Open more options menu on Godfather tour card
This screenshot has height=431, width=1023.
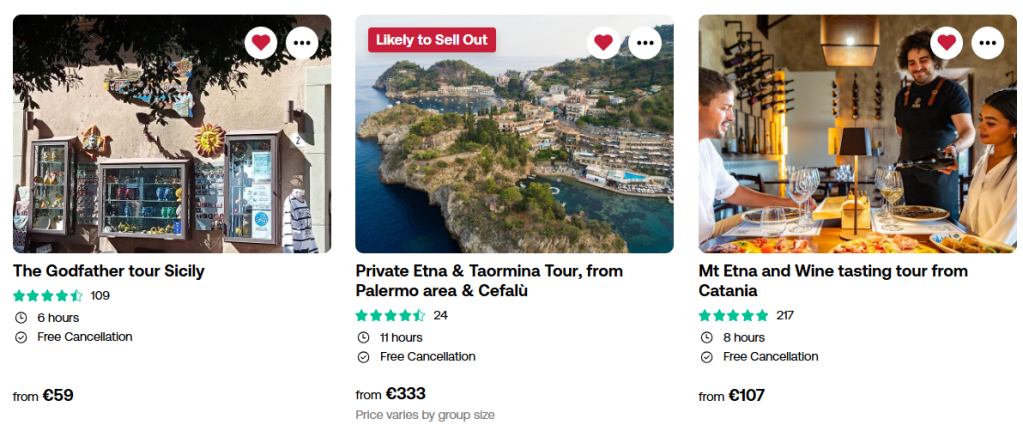[x=303, y=42]
